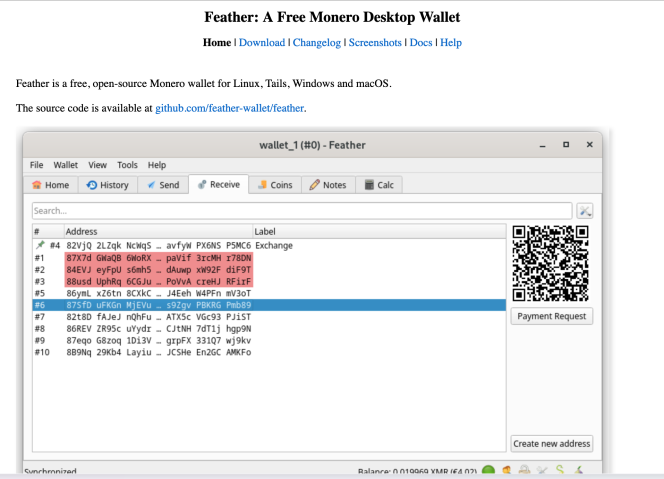Open the Wallet menu

[66, 164]
